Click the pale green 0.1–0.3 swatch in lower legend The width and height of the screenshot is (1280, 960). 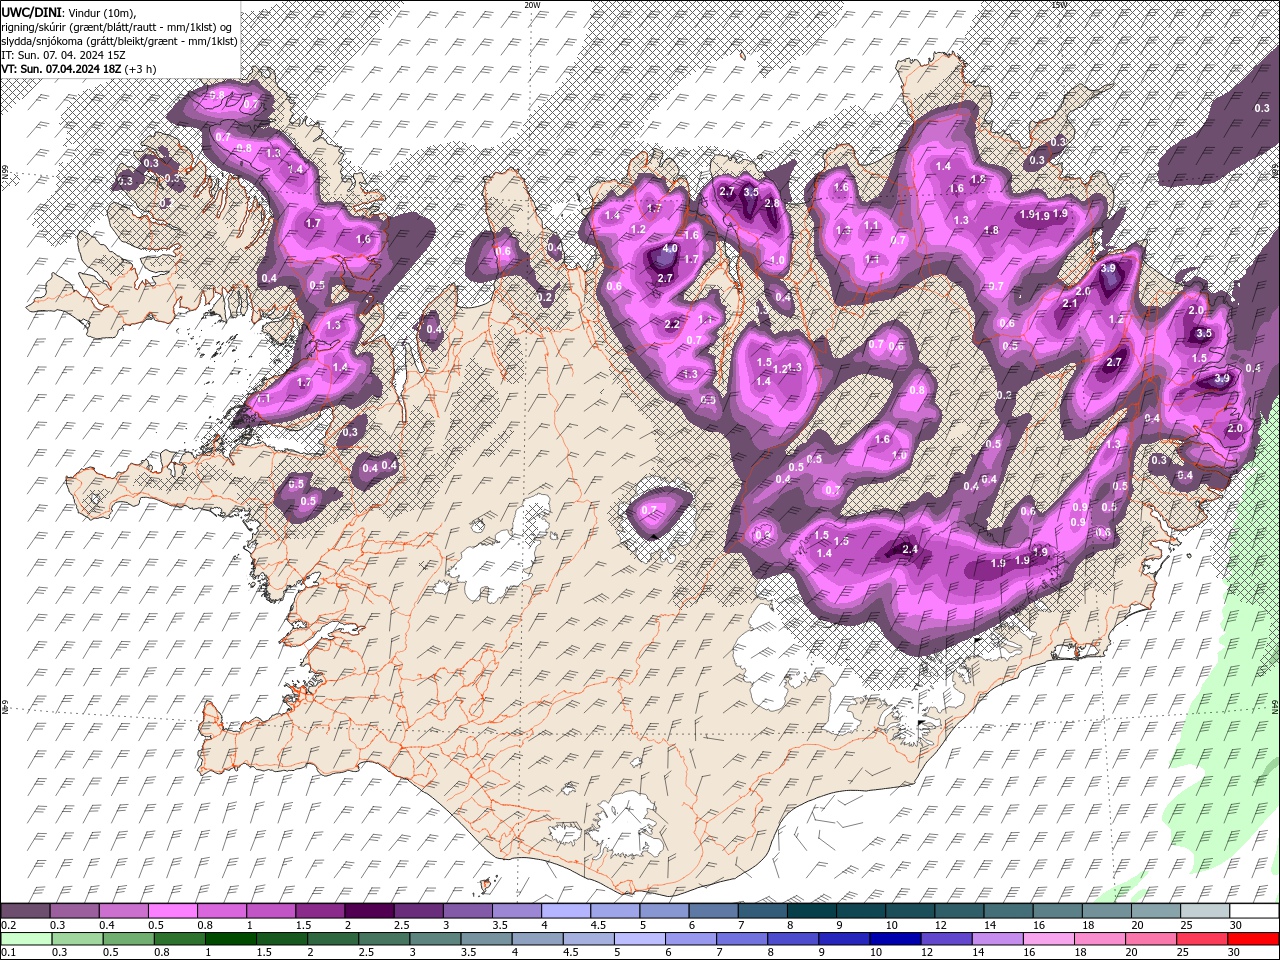click(x=26, y=939)
